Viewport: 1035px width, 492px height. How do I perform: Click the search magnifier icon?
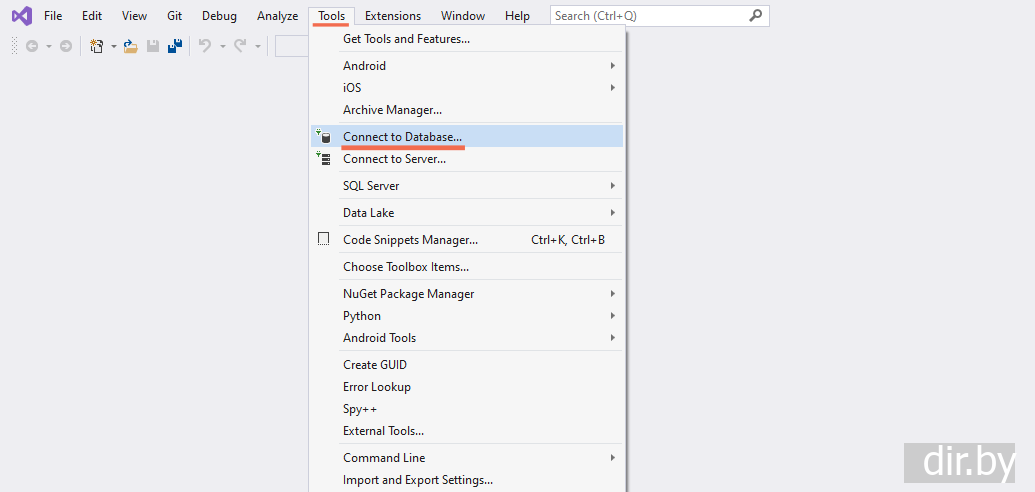(755, 16)
